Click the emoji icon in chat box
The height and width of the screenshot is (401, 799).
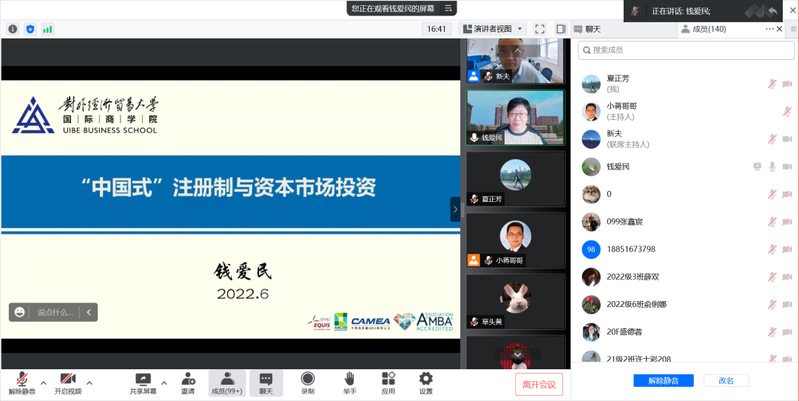click(19, 312)
